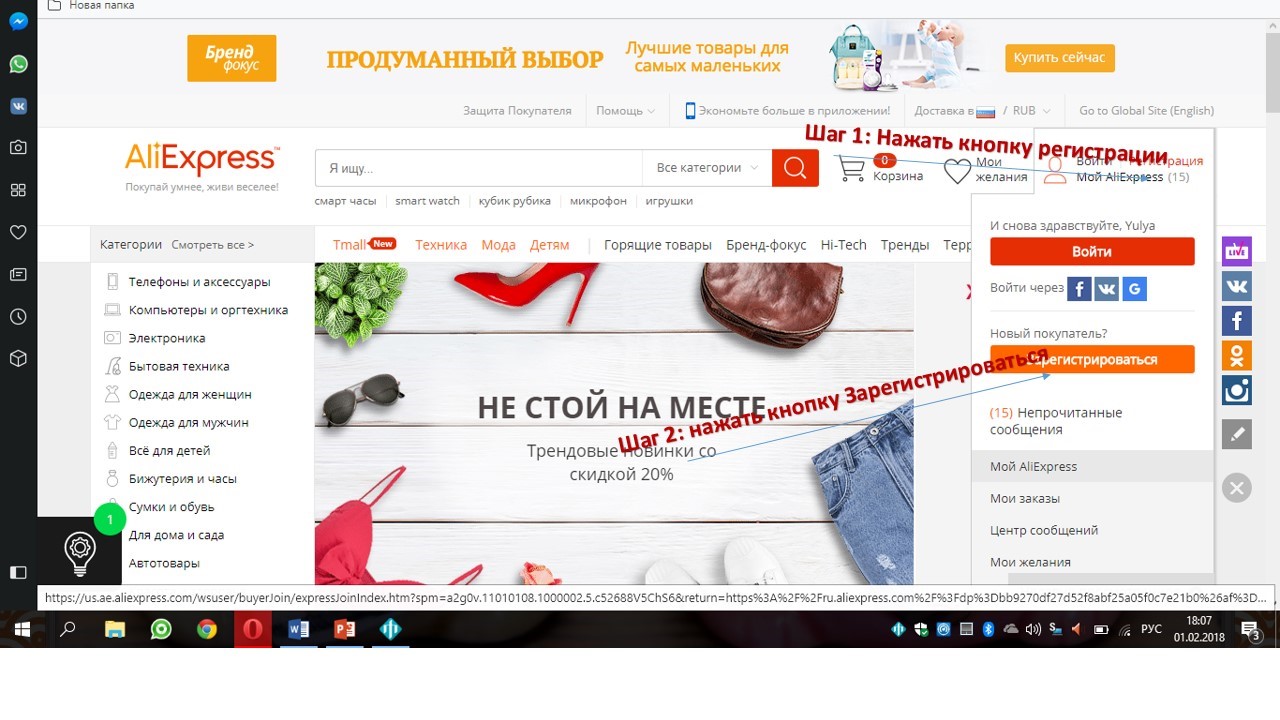The image size is (1280, 720).
Task: Share to Facebook from right rail
Action: pos(1237,320)
